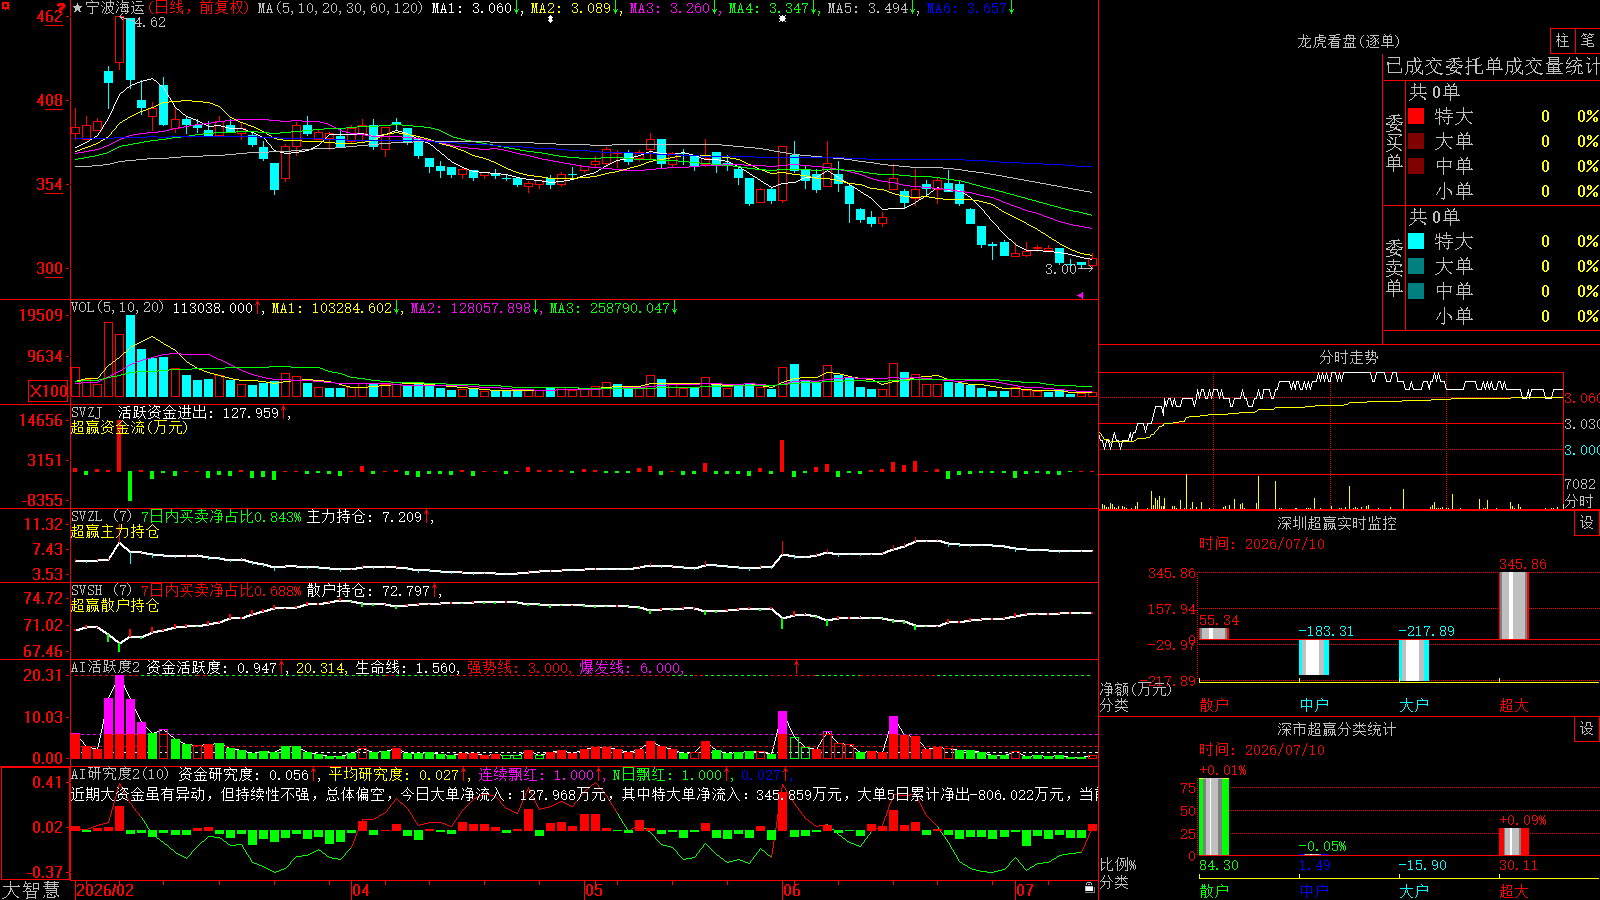Click the magenta triangle arrow under the K-line chart
The image size is (1600, 900).
point(1080,295)
